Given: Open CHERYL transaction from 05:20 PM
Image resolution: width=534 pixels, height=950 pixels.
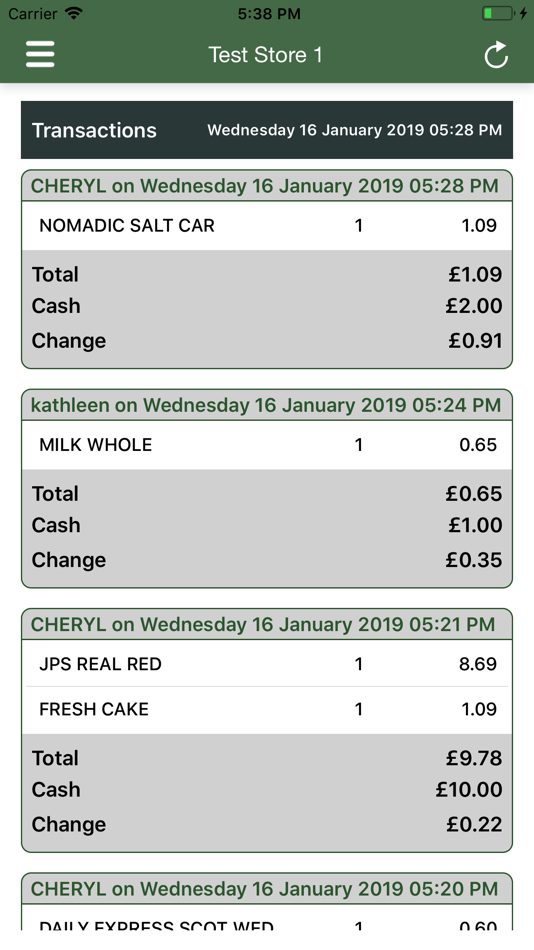Looking at the screenshot, I should click(x=265, y=889).
